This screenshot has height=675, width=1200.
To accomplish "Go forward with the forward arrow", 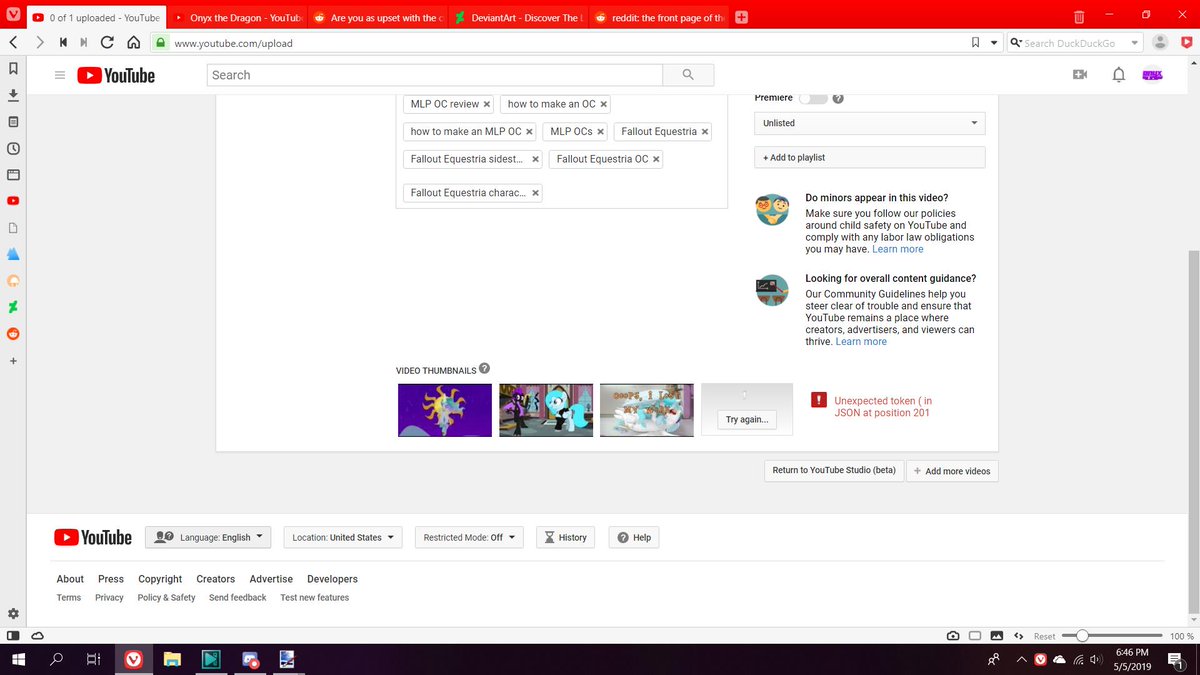I will pos(39,43).
